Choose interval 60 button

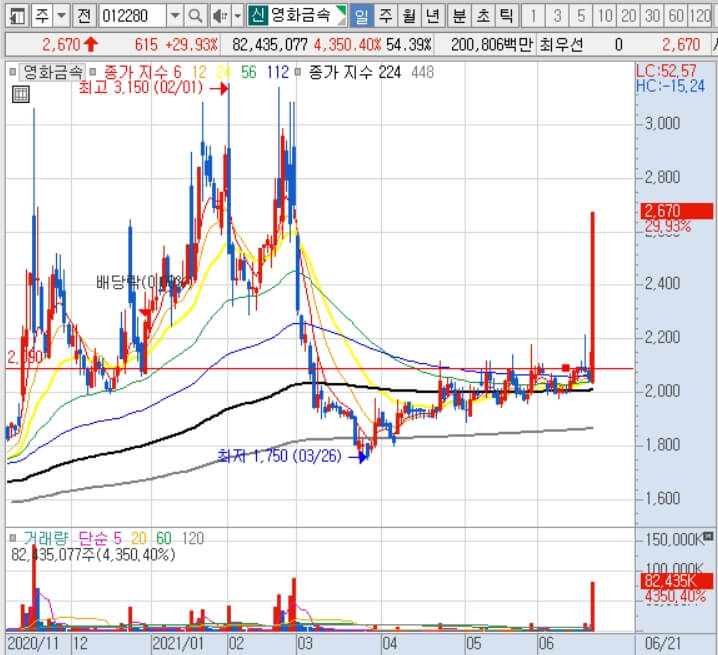click(x=676, y=16)
